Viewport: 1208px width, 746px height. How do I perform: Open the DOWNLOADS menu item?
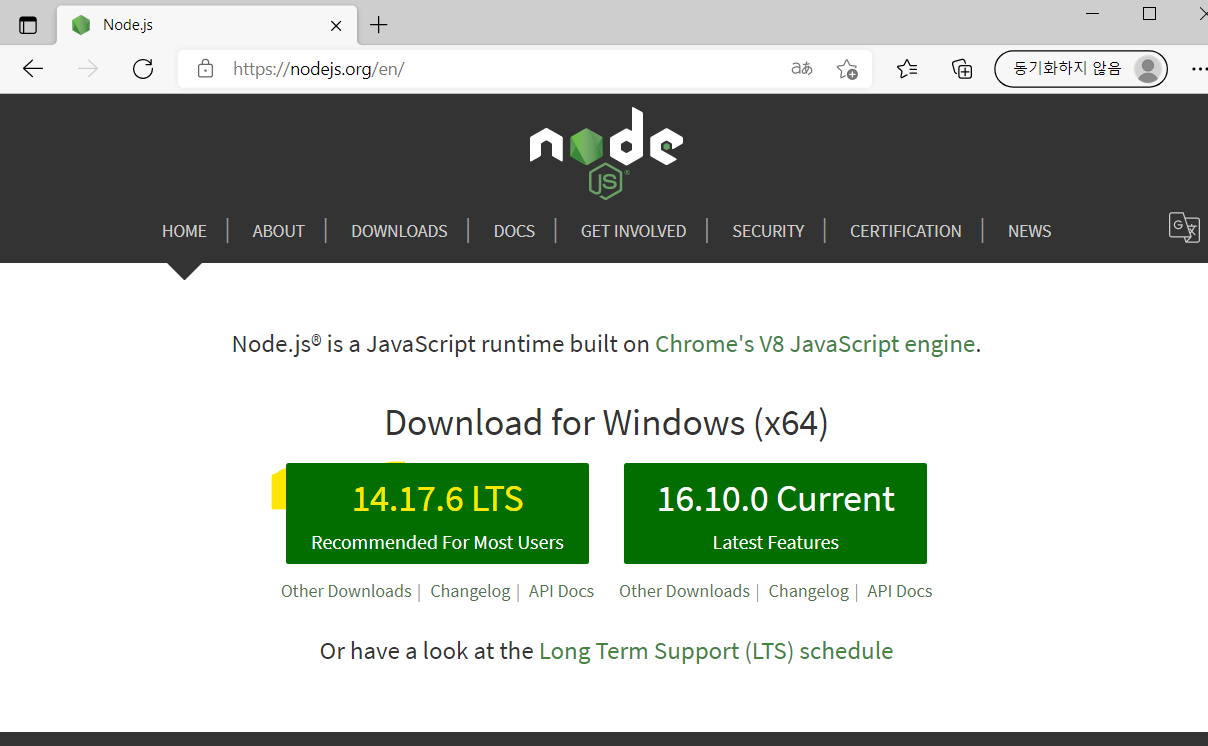[399, 231]
